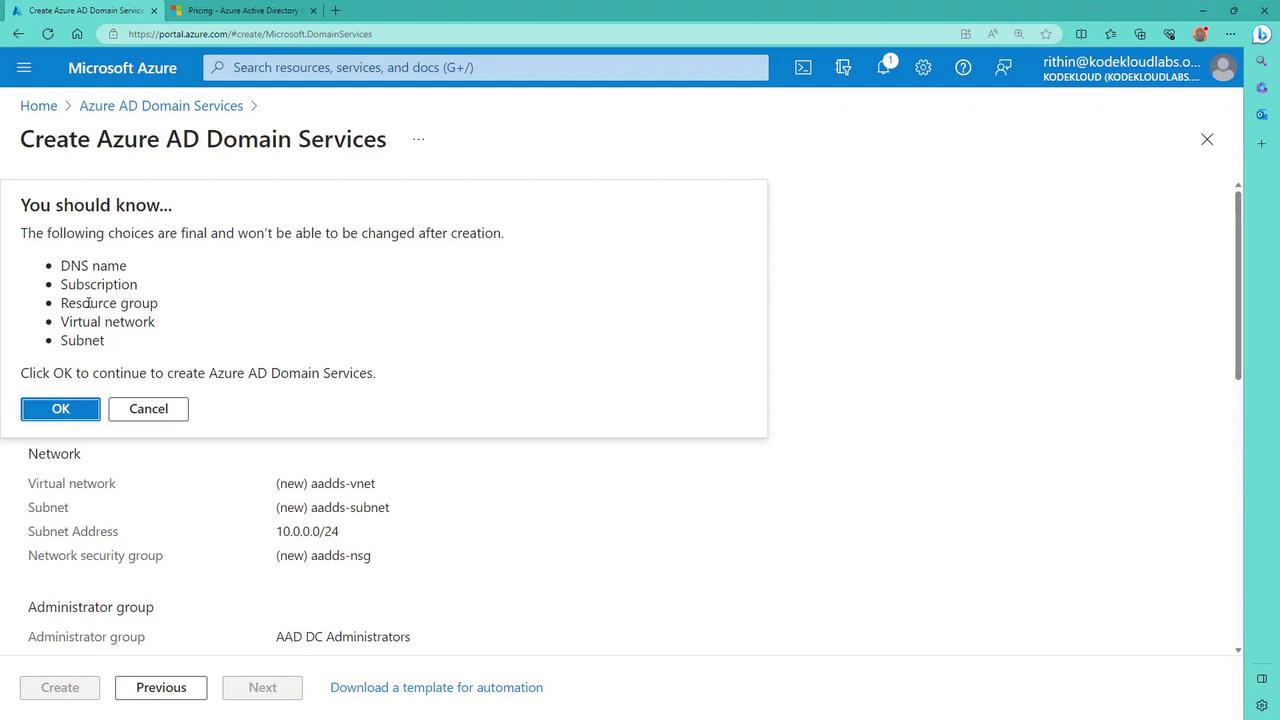
Task: Click the Virtual network bullet item
Action: coord(108,322)
